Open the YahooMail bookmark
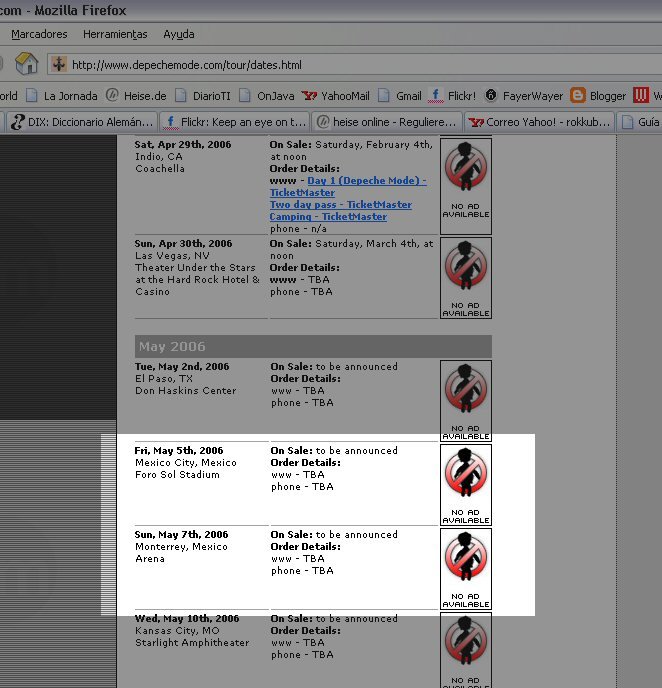Viewport: 662px width, 688px height. [336, 96]
